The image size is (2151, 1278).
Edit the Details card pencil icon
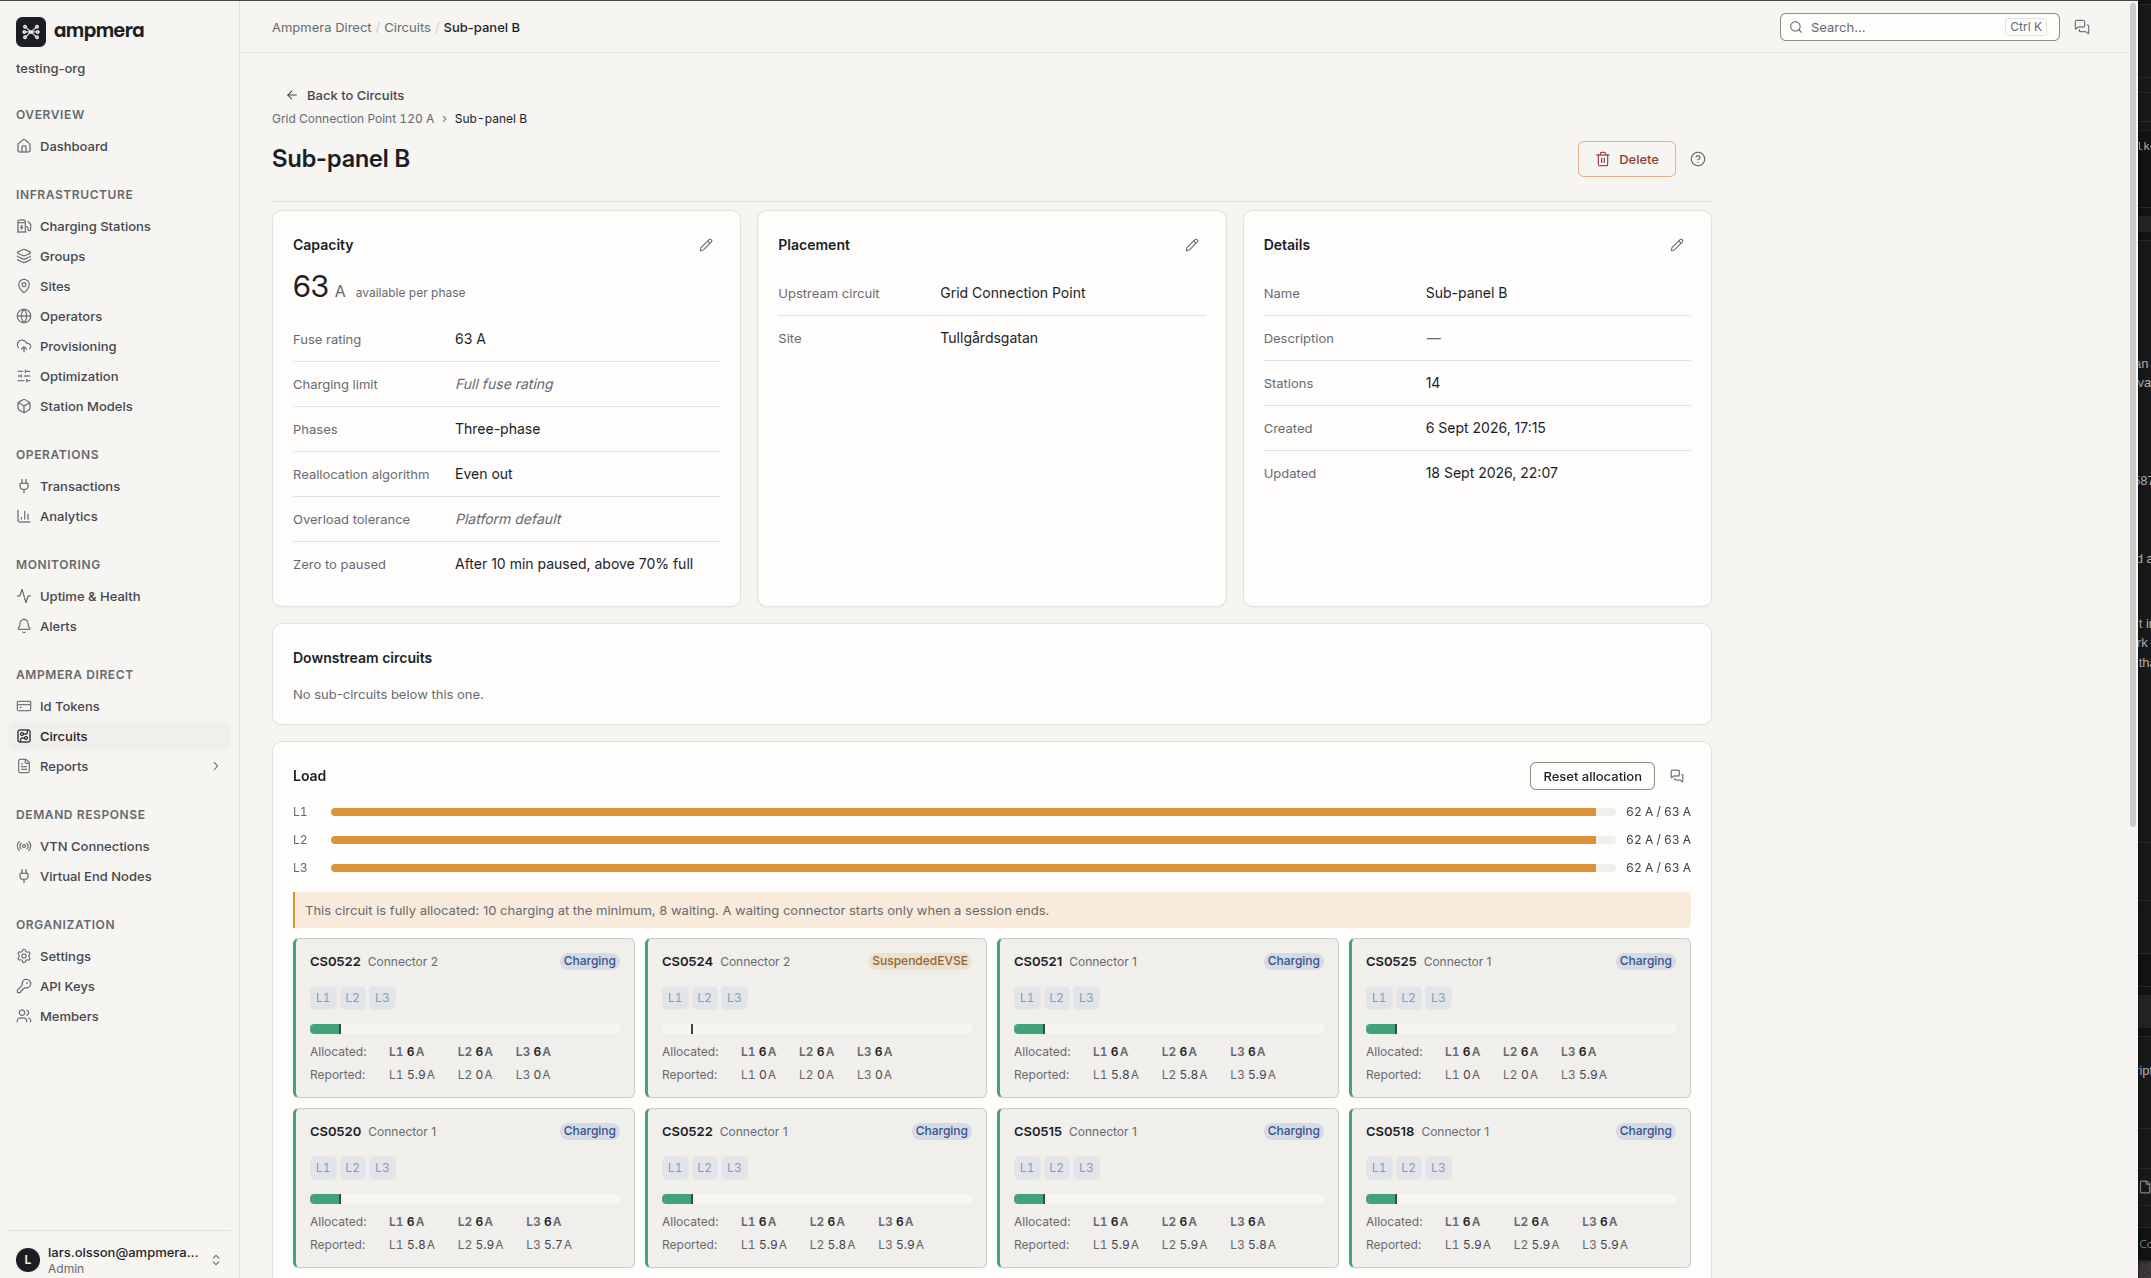tap(1677, 245)
